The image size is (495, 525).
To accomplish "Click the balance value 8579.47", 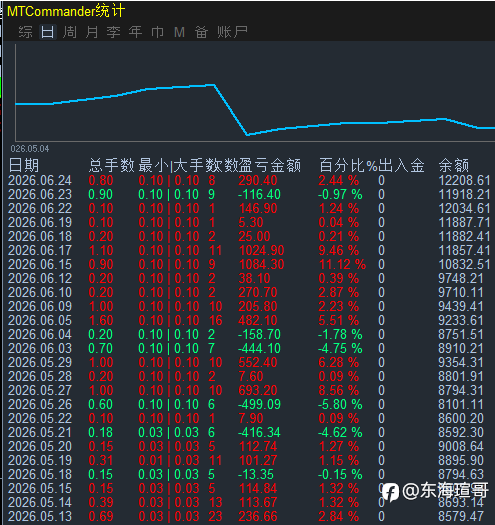I will tap(461, 517).
